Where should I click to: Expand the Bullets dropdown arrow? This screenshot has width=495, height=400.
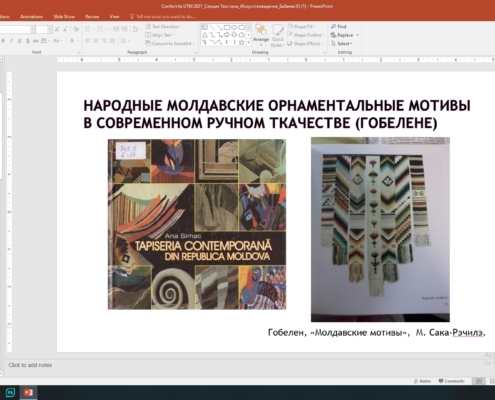[93, 29]
